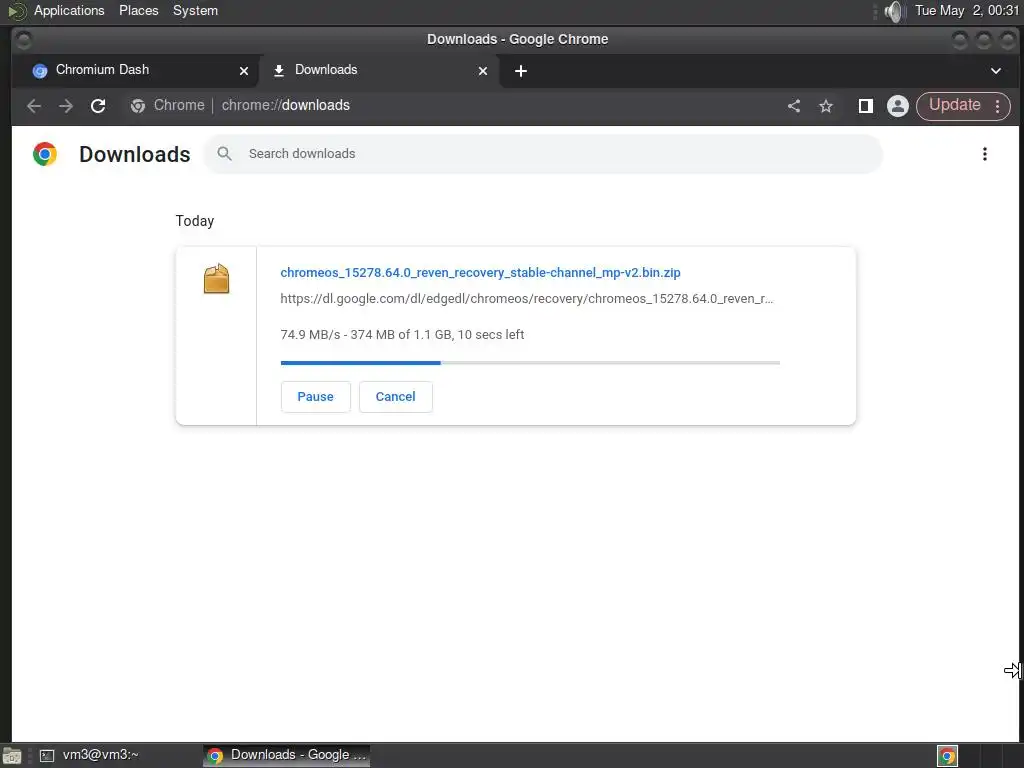Go back with the browser back arrow
The width and height of the screenshot is (1024, 768).
[x=34, y=106]
